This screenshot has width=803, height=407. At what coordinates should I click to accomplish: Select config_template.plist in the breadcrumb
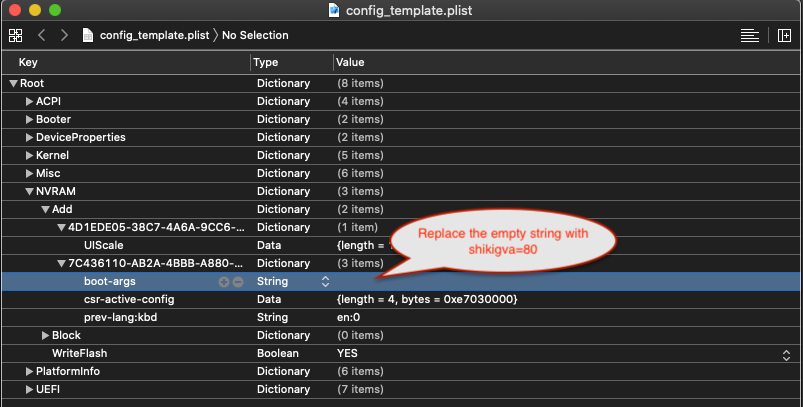click(155, 35)
